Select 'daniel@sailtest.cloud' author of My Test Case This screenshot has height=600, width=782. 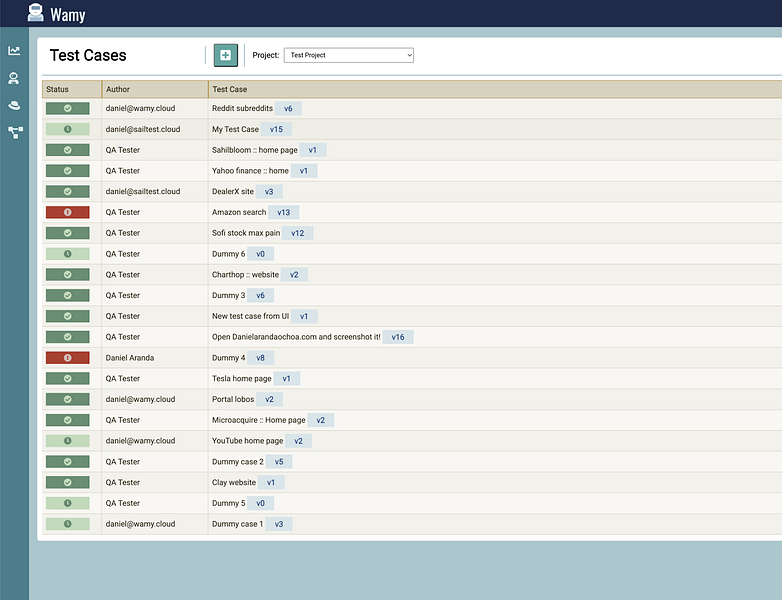click(x=143, y=129)
